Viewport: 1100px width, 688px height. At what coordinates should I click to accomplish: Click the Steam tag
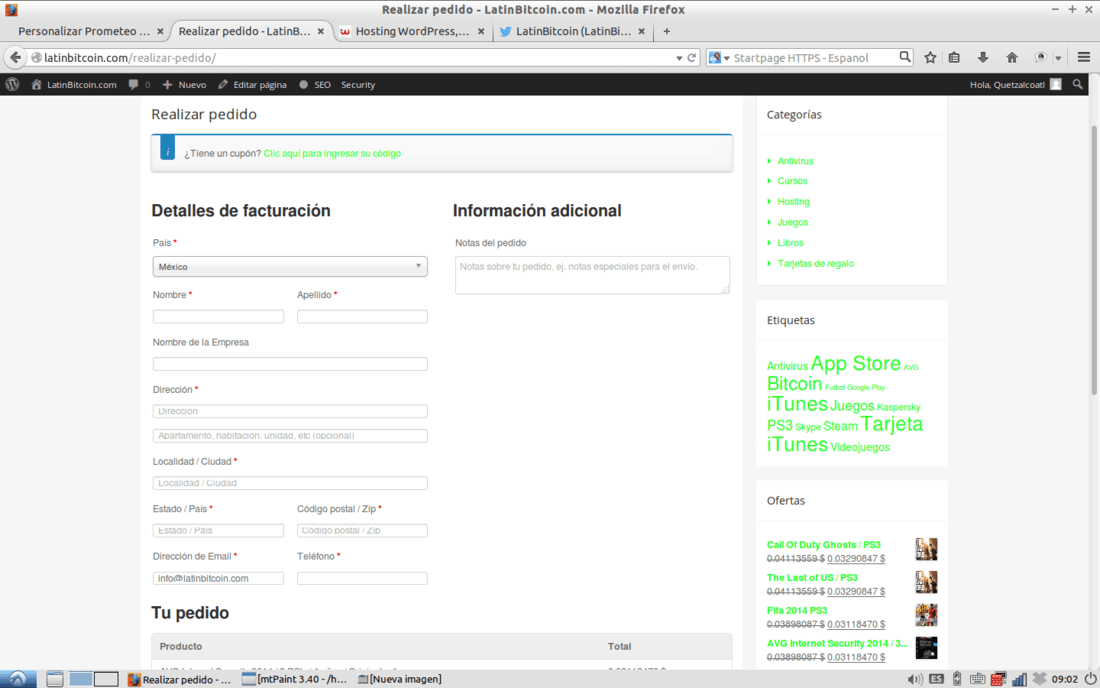(x=840, y=426)
